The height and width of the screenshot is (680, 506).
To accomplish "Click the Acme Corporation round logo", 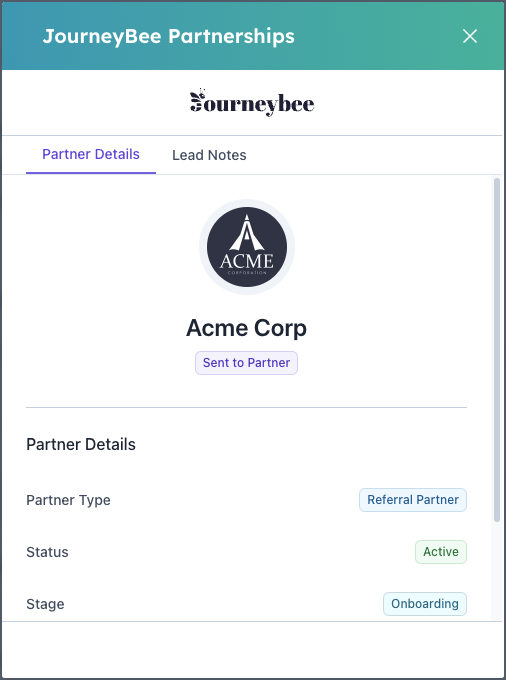I will (x=247, y=247).
